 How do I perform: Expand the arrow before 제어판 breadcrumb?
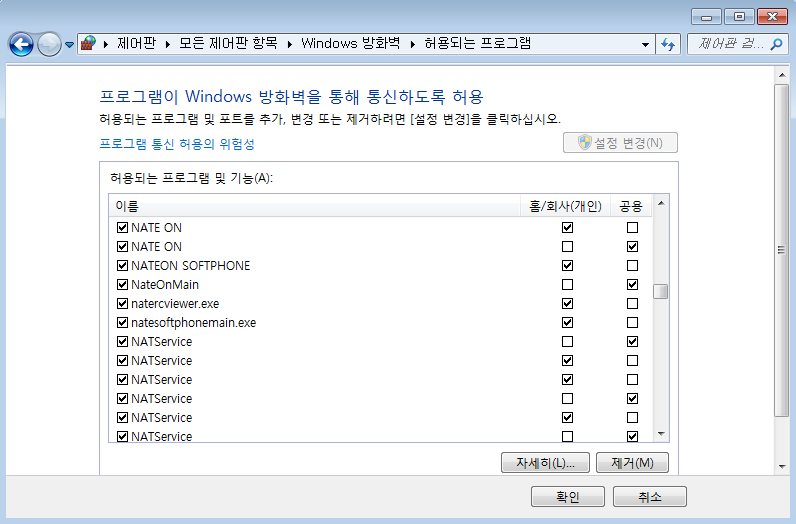[106, 45]
